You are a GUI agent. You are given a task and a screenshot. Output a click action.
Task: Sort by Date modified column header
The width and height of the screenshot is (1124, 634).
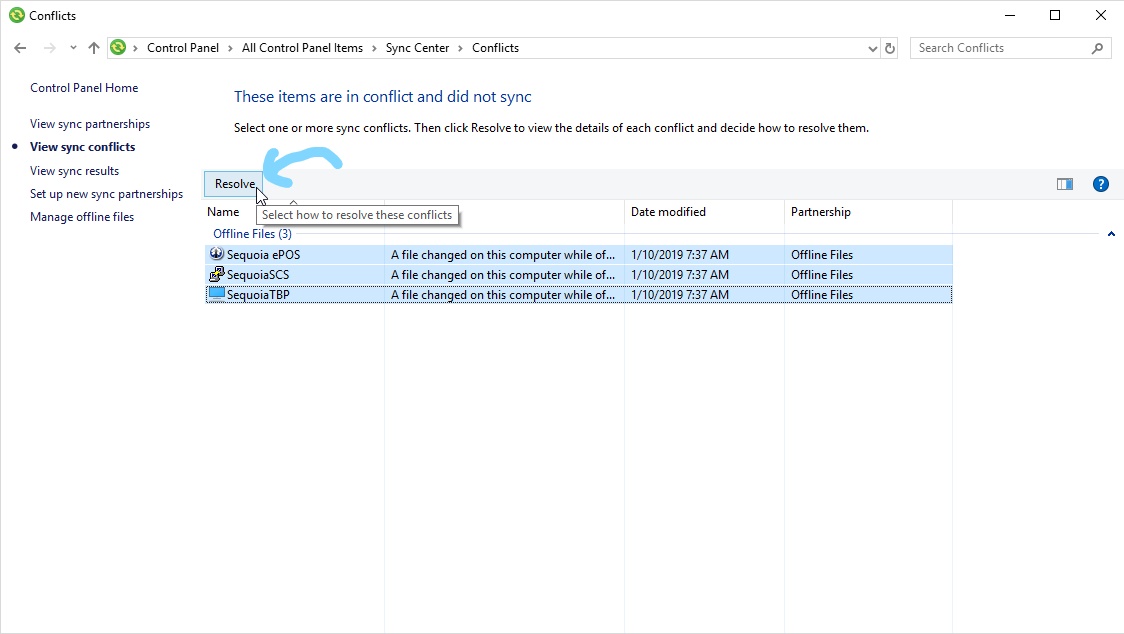[x=668, y=212]
